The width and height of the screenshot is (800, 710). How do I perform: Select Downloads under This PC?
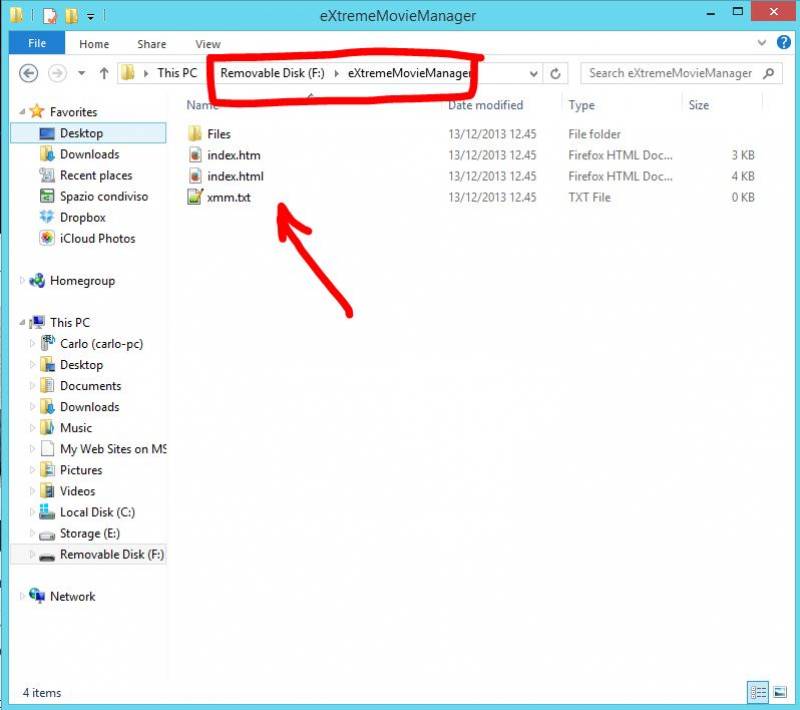(89, 407)
